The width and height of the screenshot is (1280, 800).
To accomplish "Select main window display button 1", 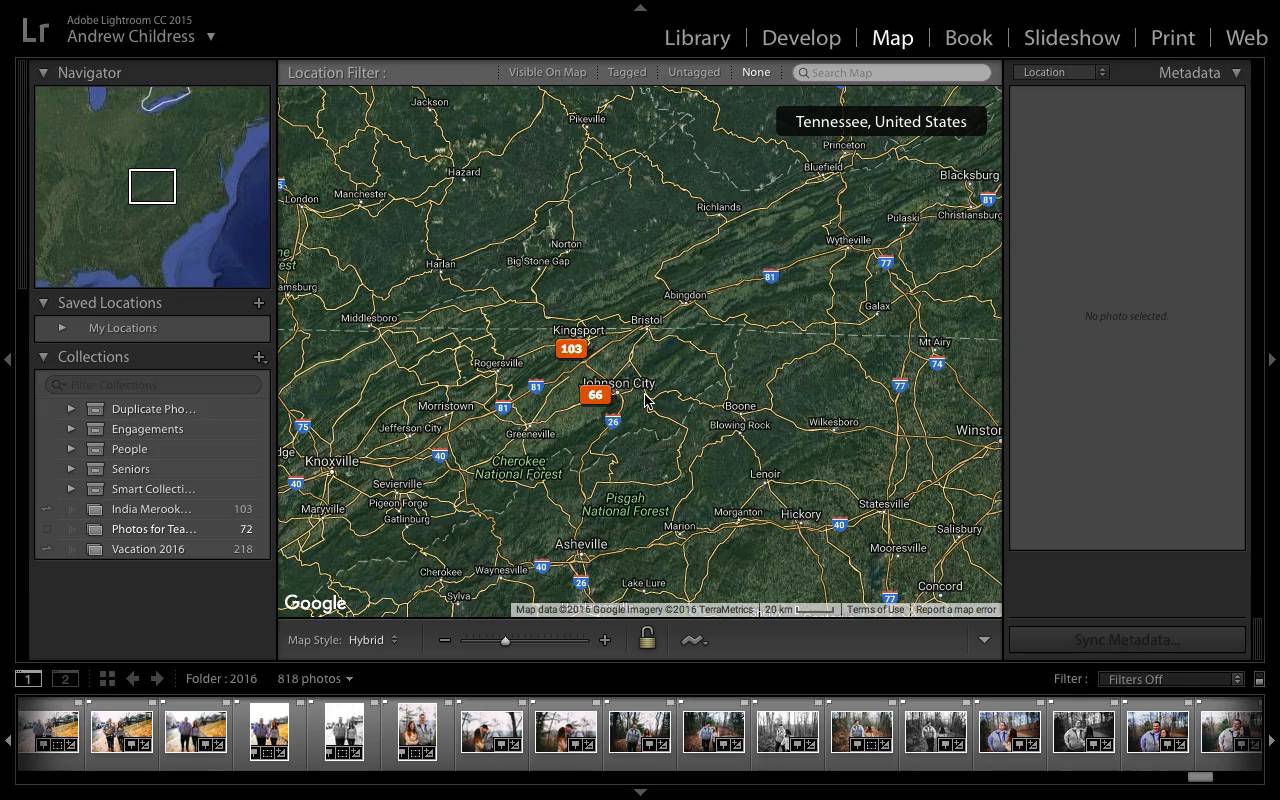I will tap(28, 679).
